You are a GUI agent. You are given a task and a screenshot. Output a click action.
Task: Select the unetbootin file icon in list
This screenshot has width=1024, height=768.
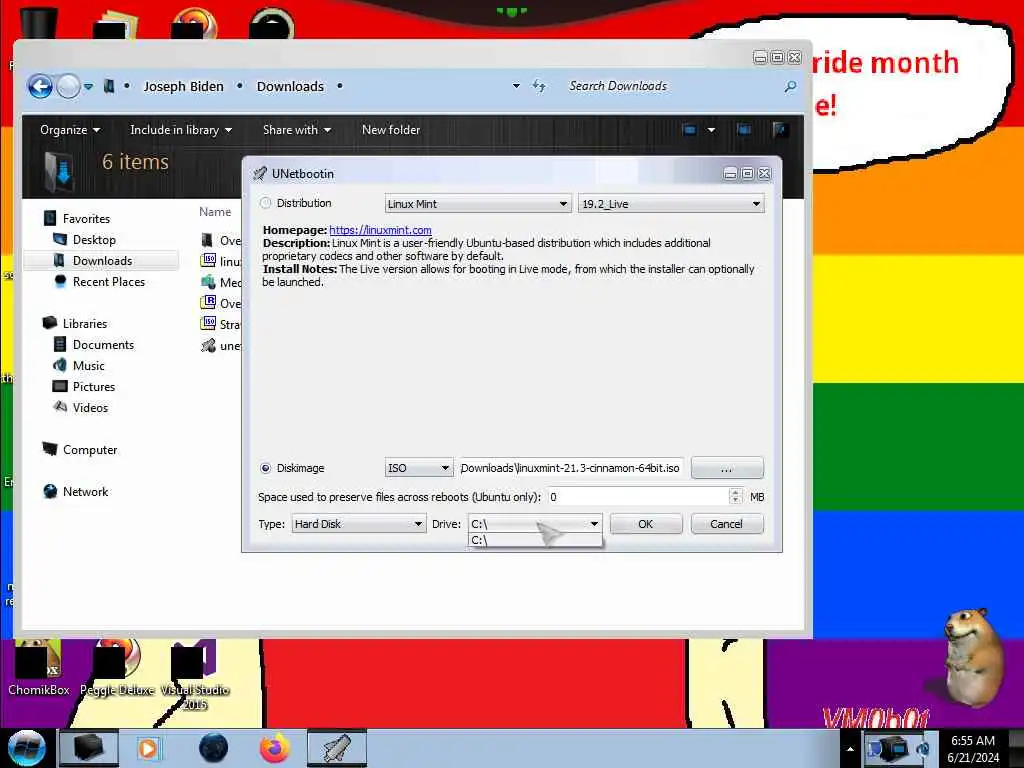click(209, 345)
